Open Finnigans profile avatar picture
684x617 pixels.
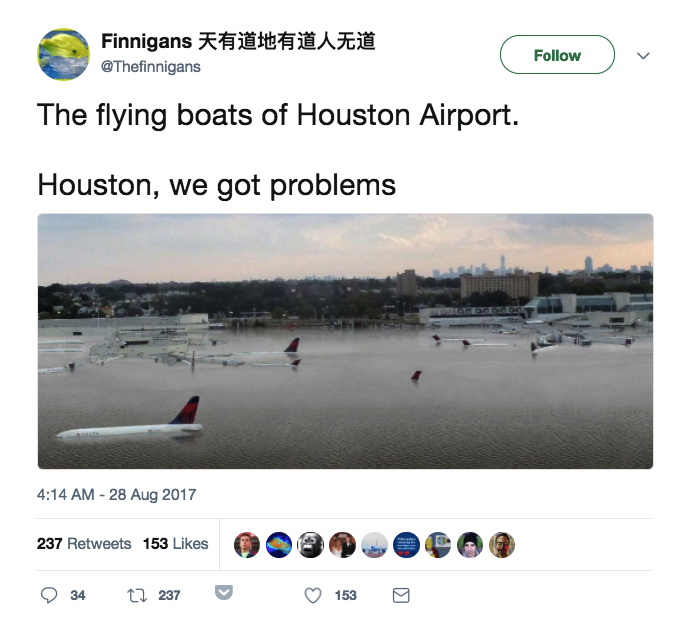click(x=64, y=55)
